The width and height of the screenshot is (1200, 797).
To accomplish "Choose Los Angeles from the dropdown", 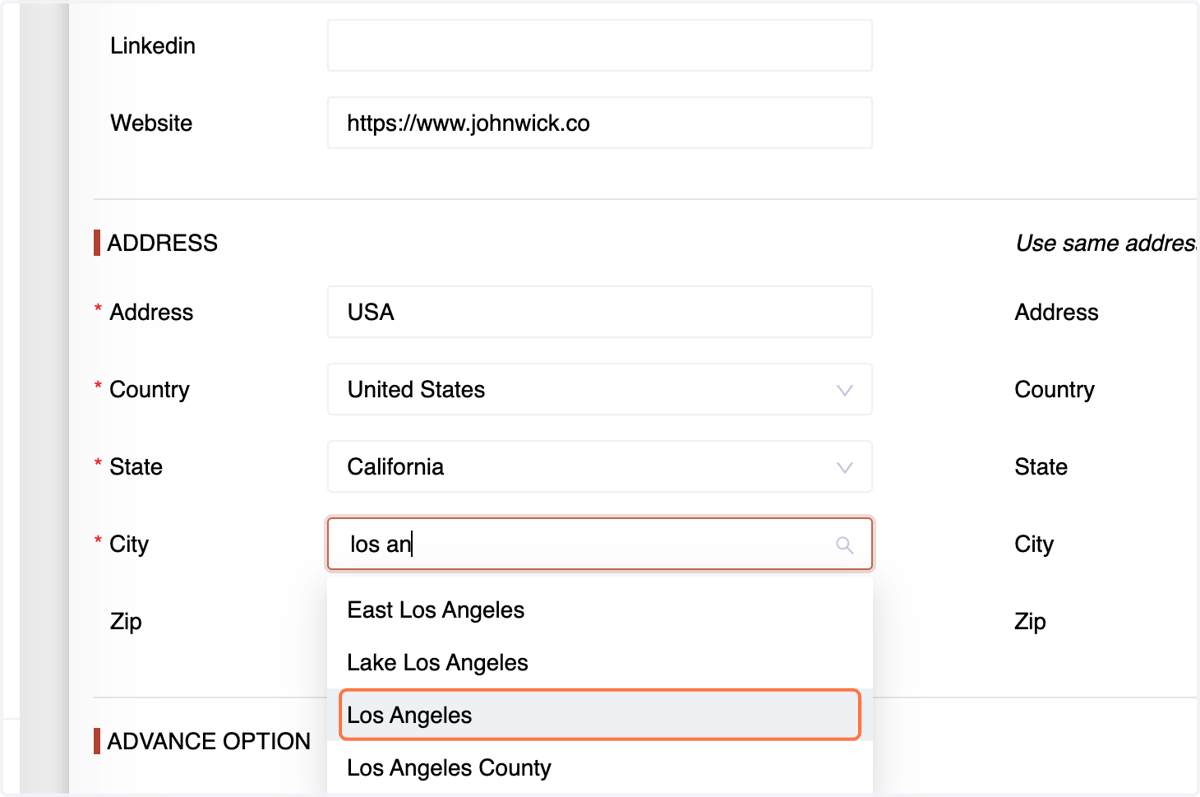I will (599, 715).
